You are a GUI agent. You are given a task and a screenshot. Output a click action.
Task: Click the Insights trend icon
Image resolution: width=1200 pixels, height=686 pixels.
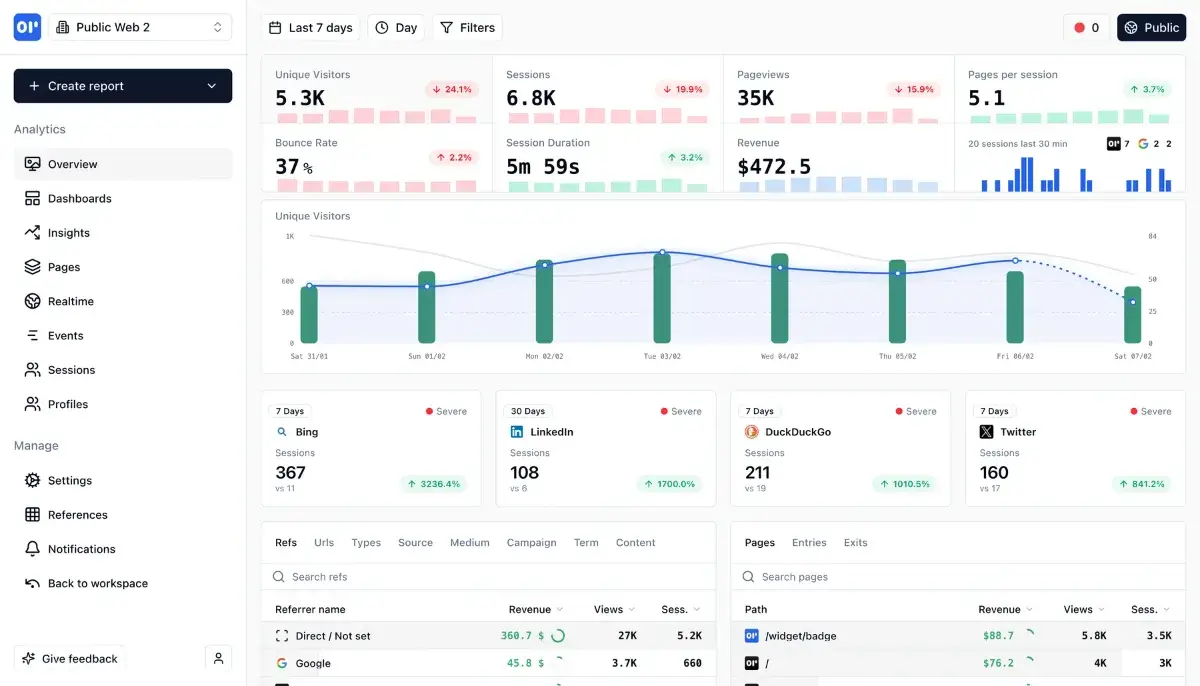click(32, 233)
